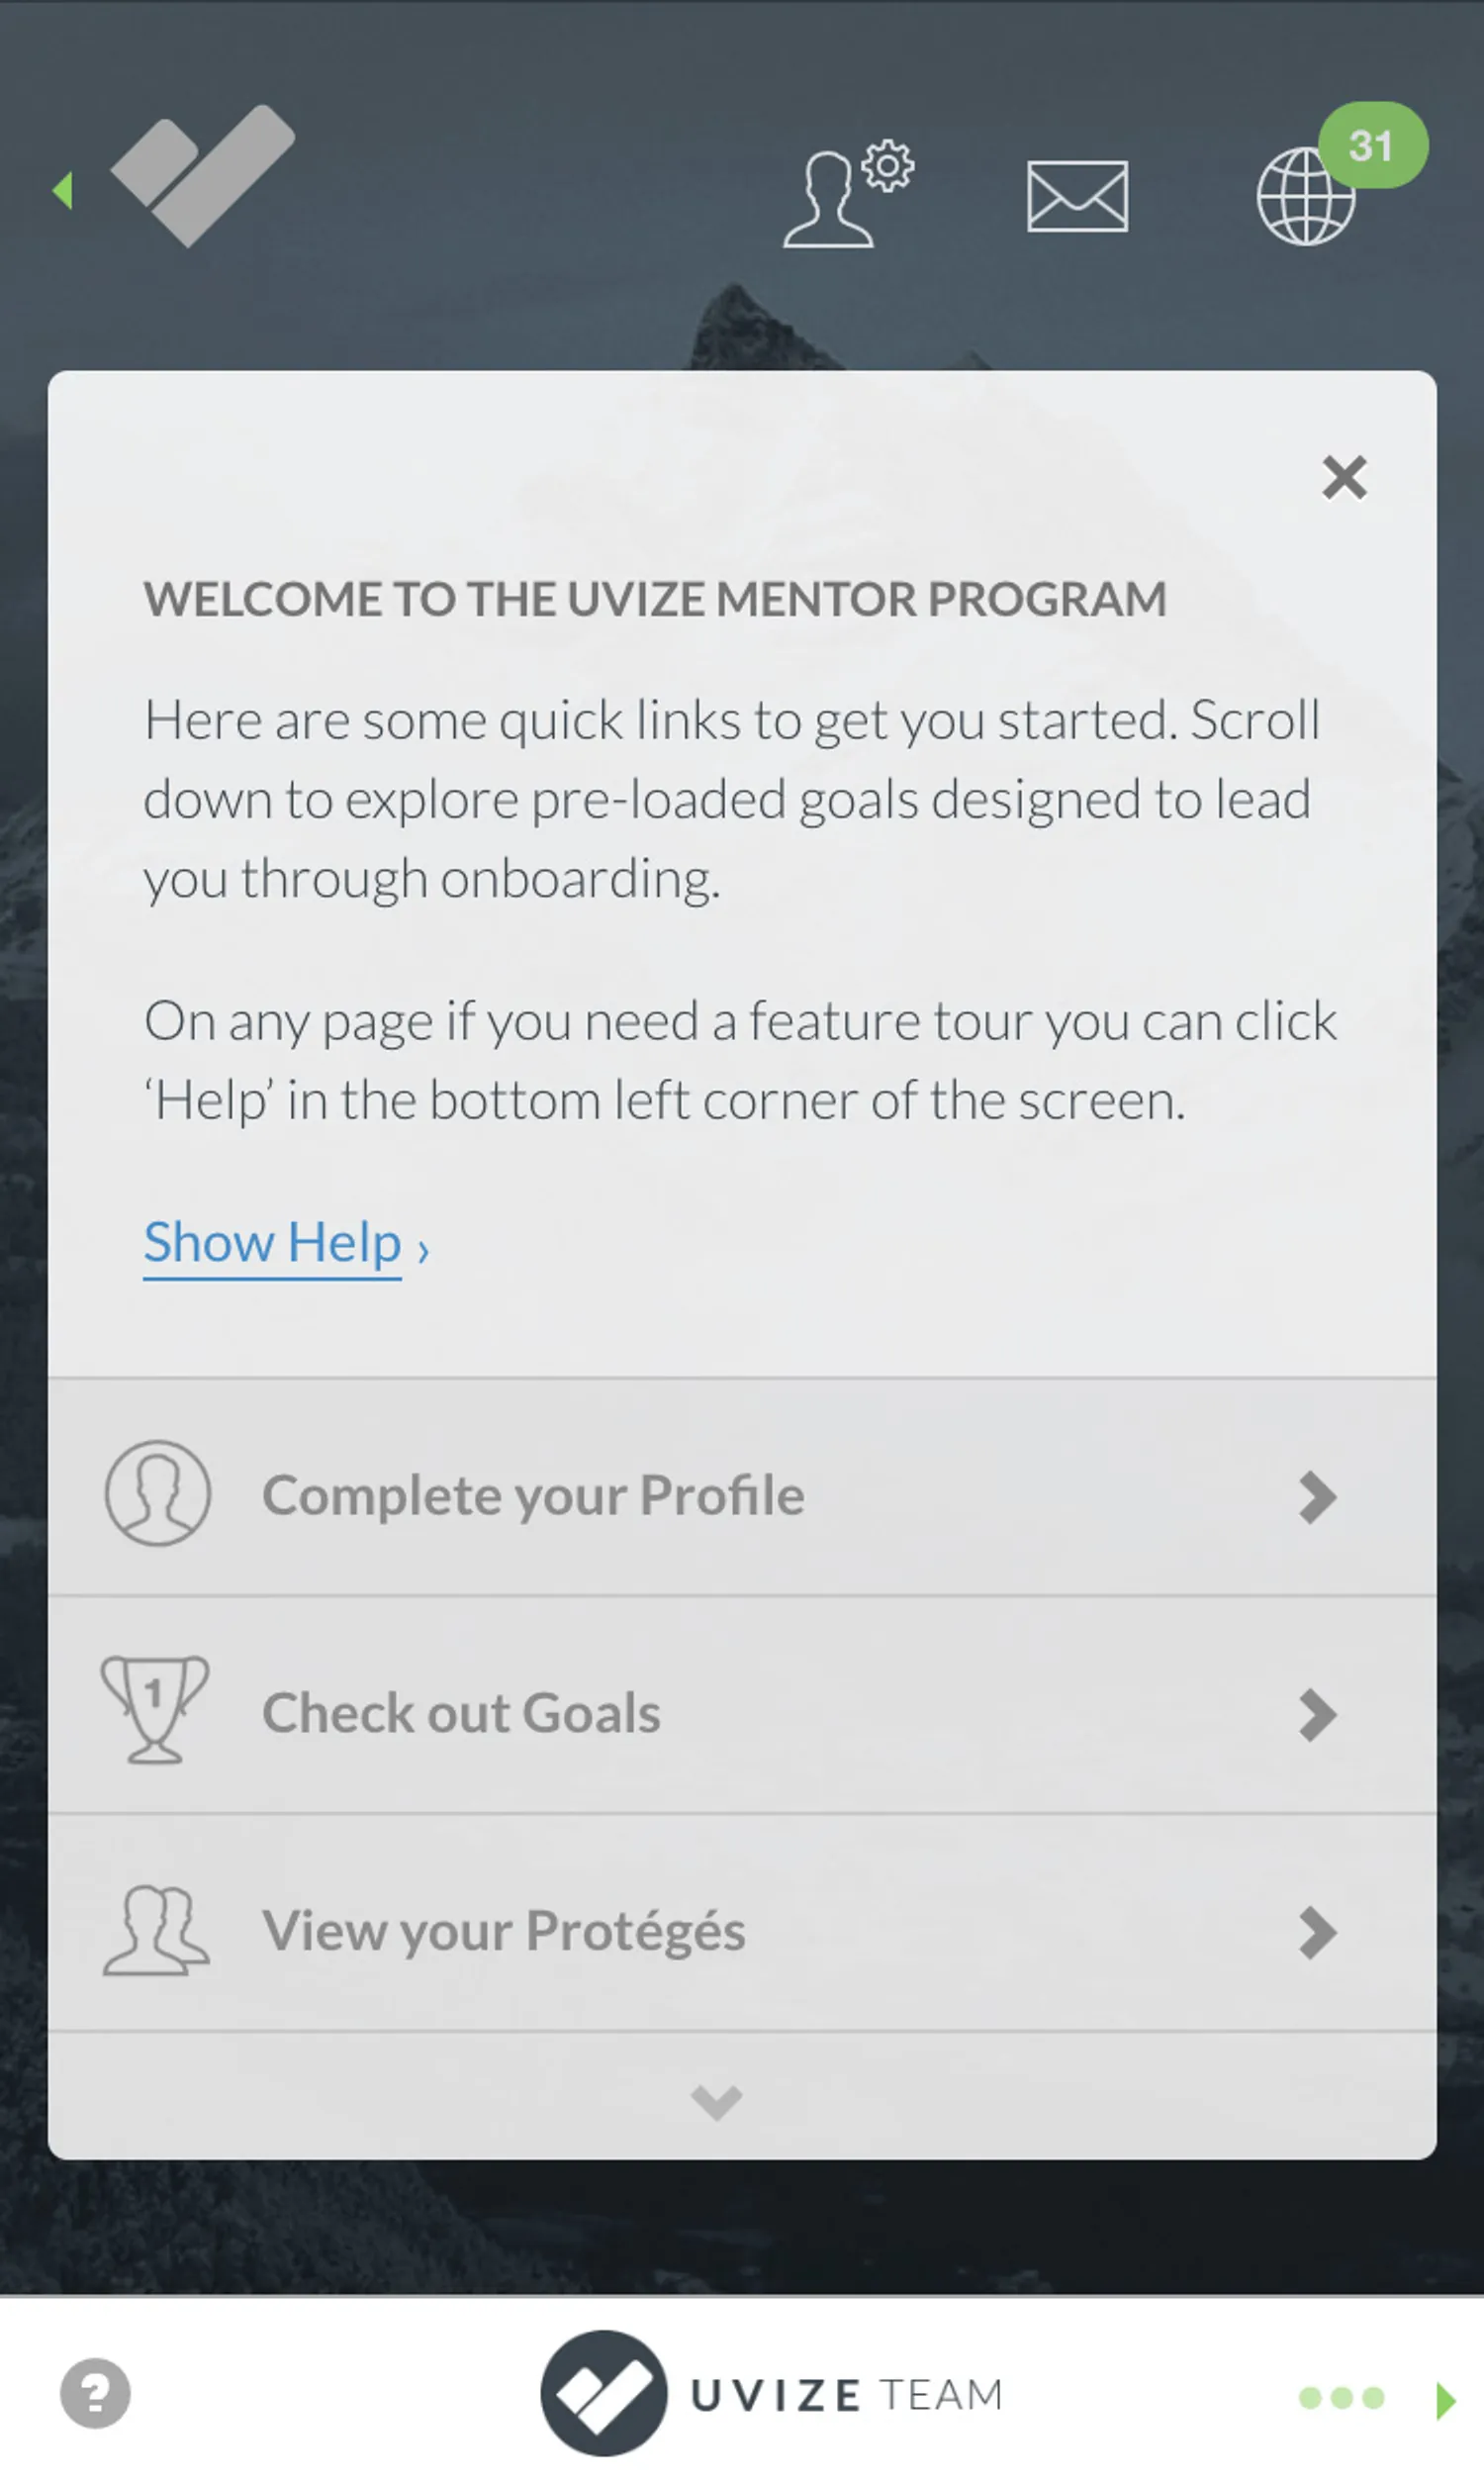This screenshot has height=2484, width=1484.
Task: Open the Check out Goals item
Action: [461, 1713]
